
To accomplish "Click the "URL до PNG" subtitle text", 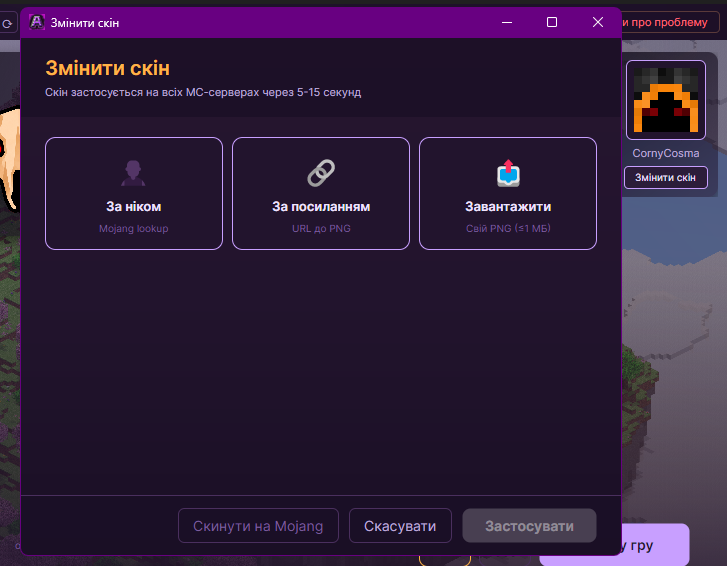I will click(x=321, y=229).
